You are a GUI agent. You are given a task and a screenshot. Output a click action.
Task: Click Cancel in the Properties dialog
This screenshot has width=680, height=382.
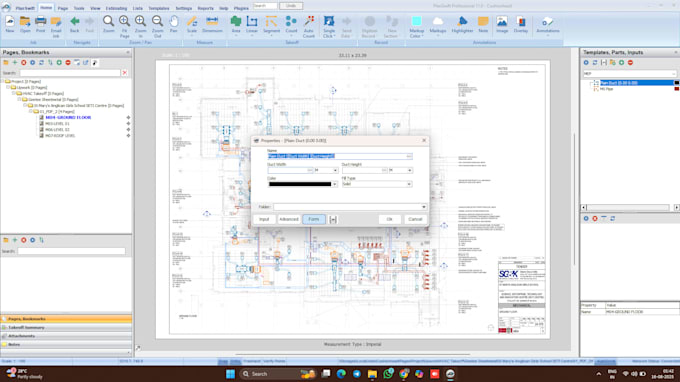coord(415,219)
